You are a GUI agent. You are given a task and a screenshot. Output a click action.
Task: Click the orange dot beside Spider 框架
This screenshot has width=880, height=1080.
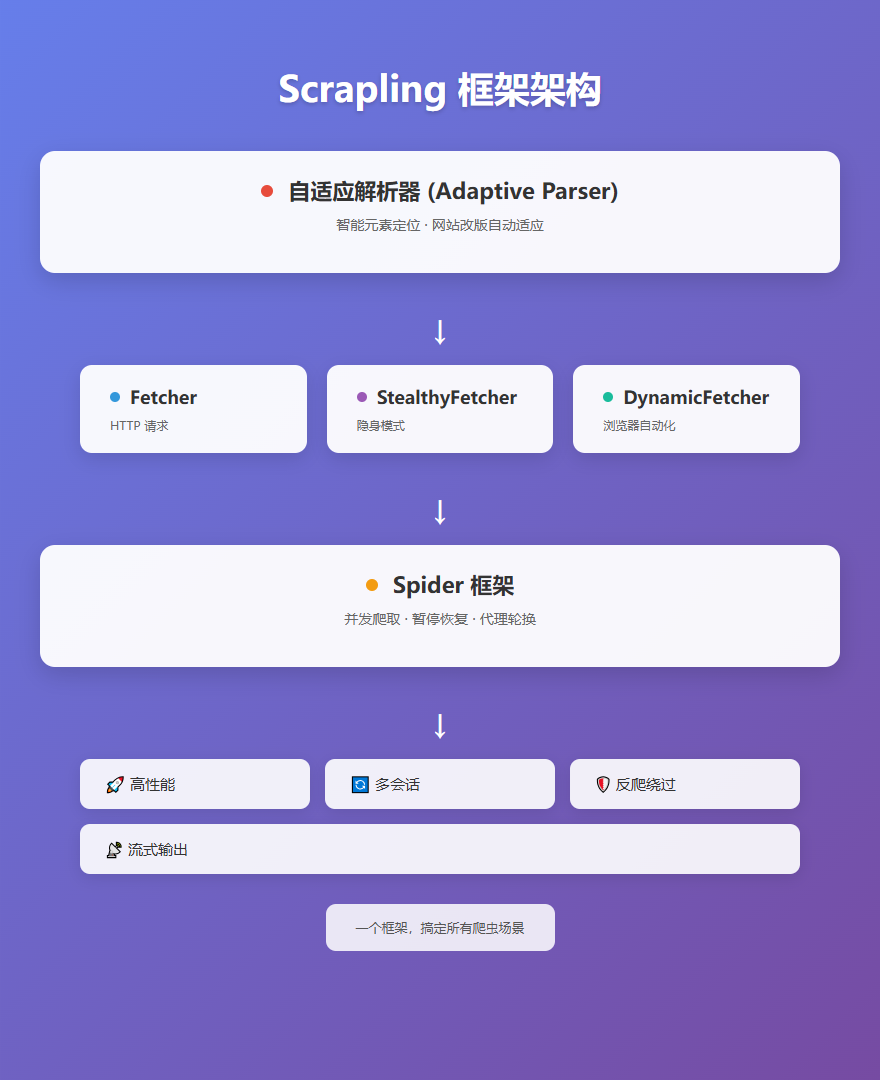point(372,585)
